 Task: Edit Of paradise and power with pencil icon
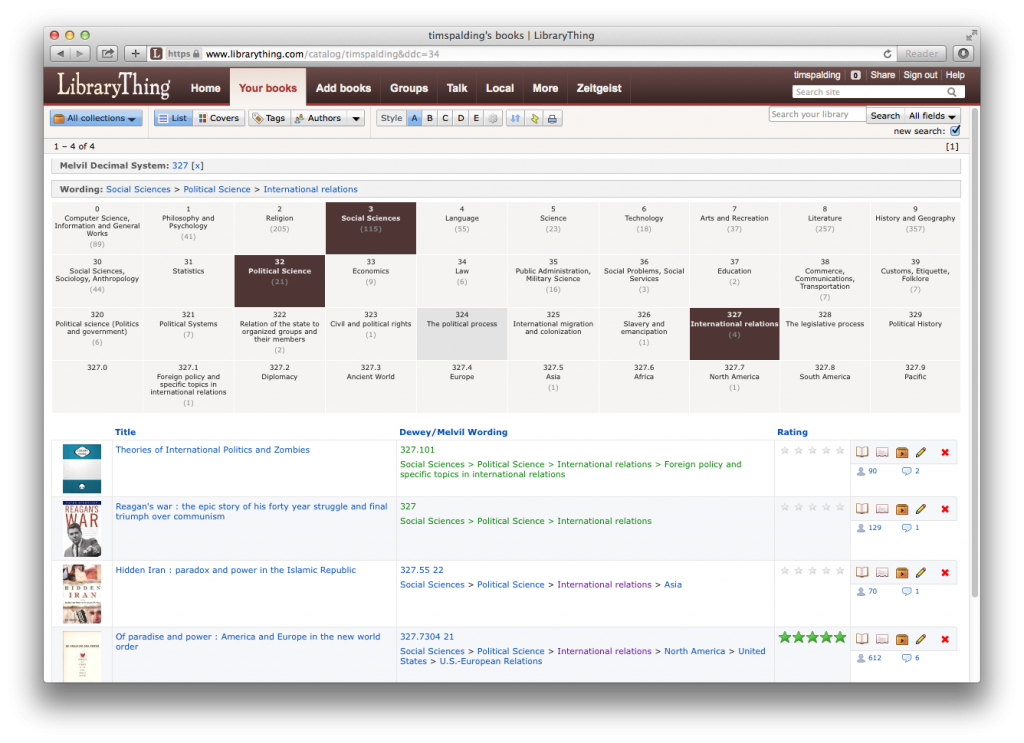click(x=921, y=639)
